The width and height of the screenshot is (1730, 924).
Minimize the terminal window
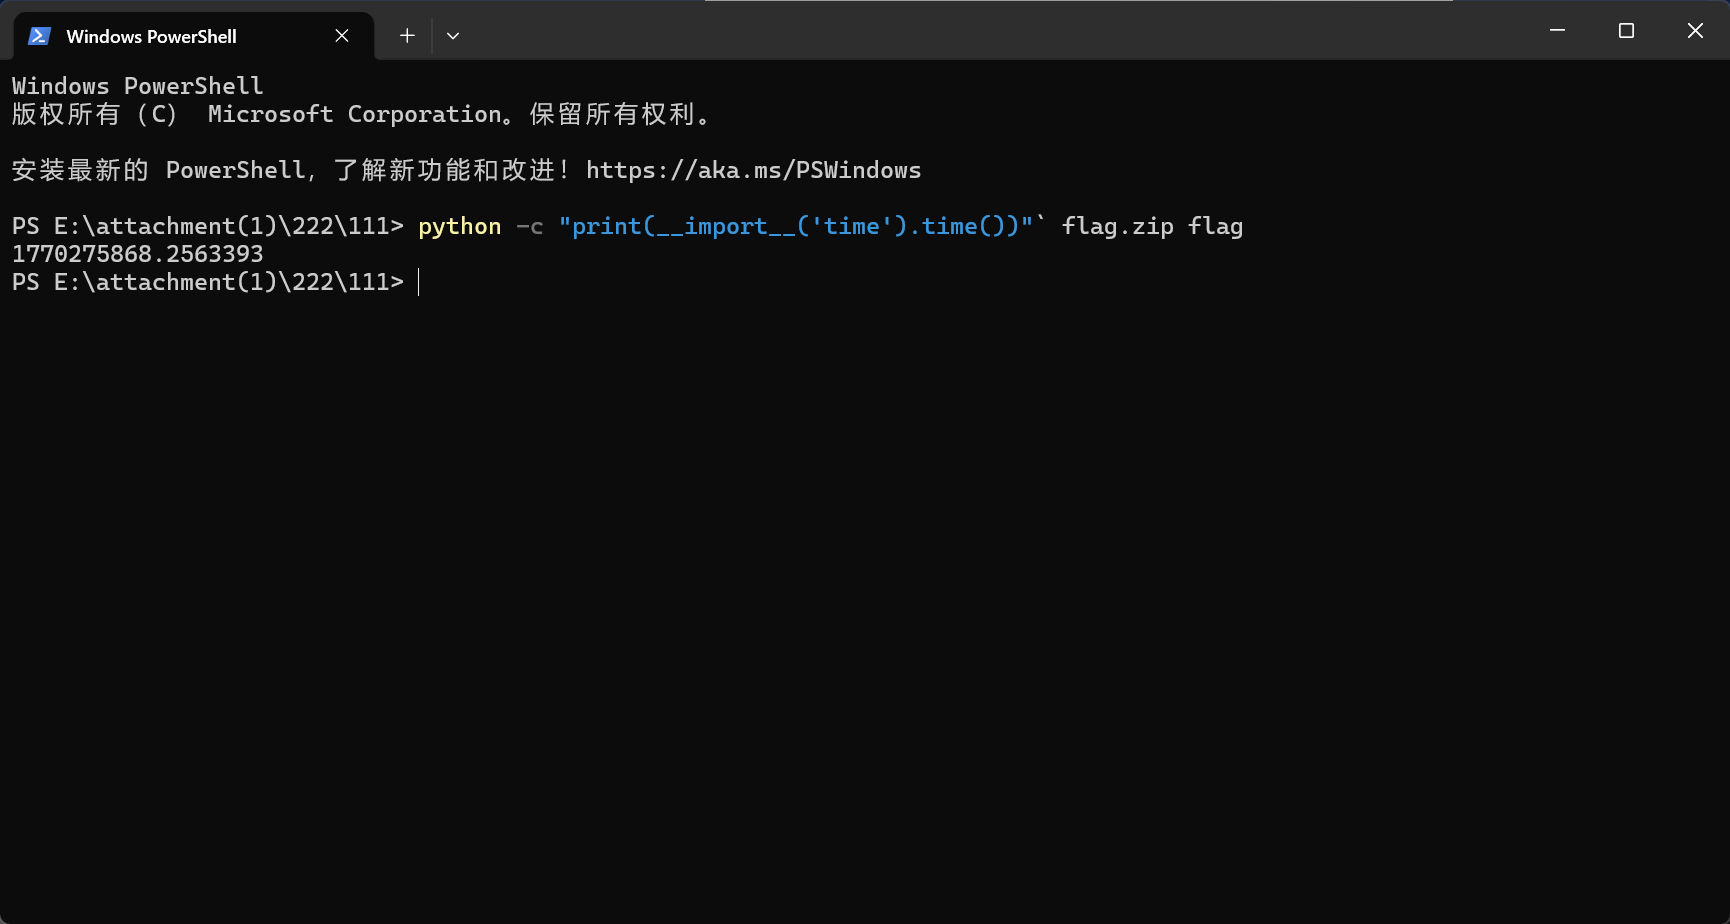pyautogui.click(x=1557, y=31)
